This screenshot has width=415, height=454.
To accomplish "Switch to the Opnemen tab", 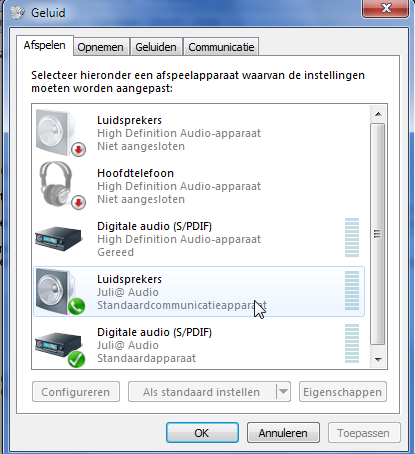I will point(100,47).
